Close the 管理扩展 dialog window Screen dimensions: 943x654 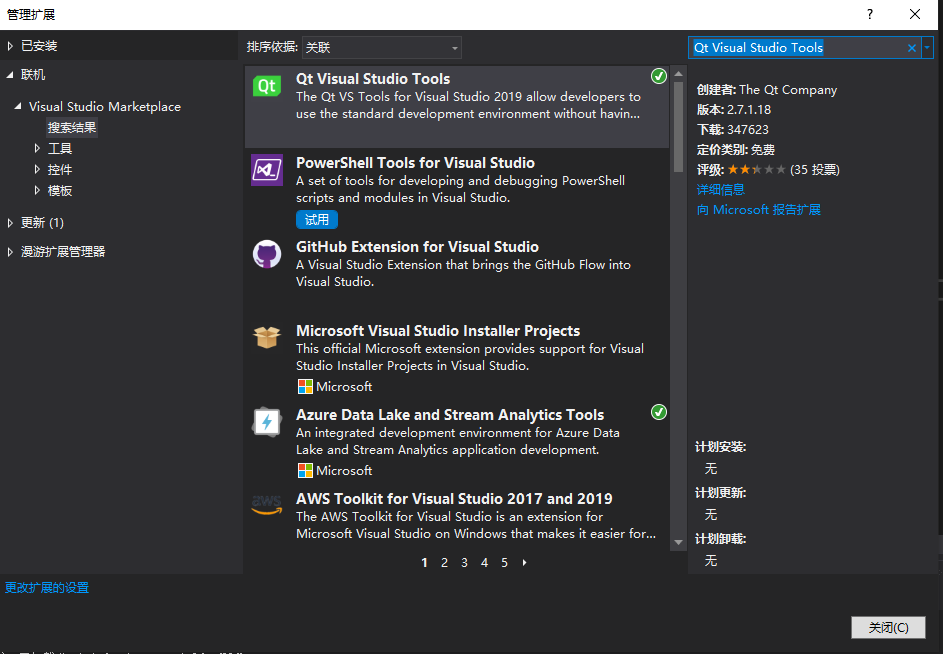pos(915,14)
